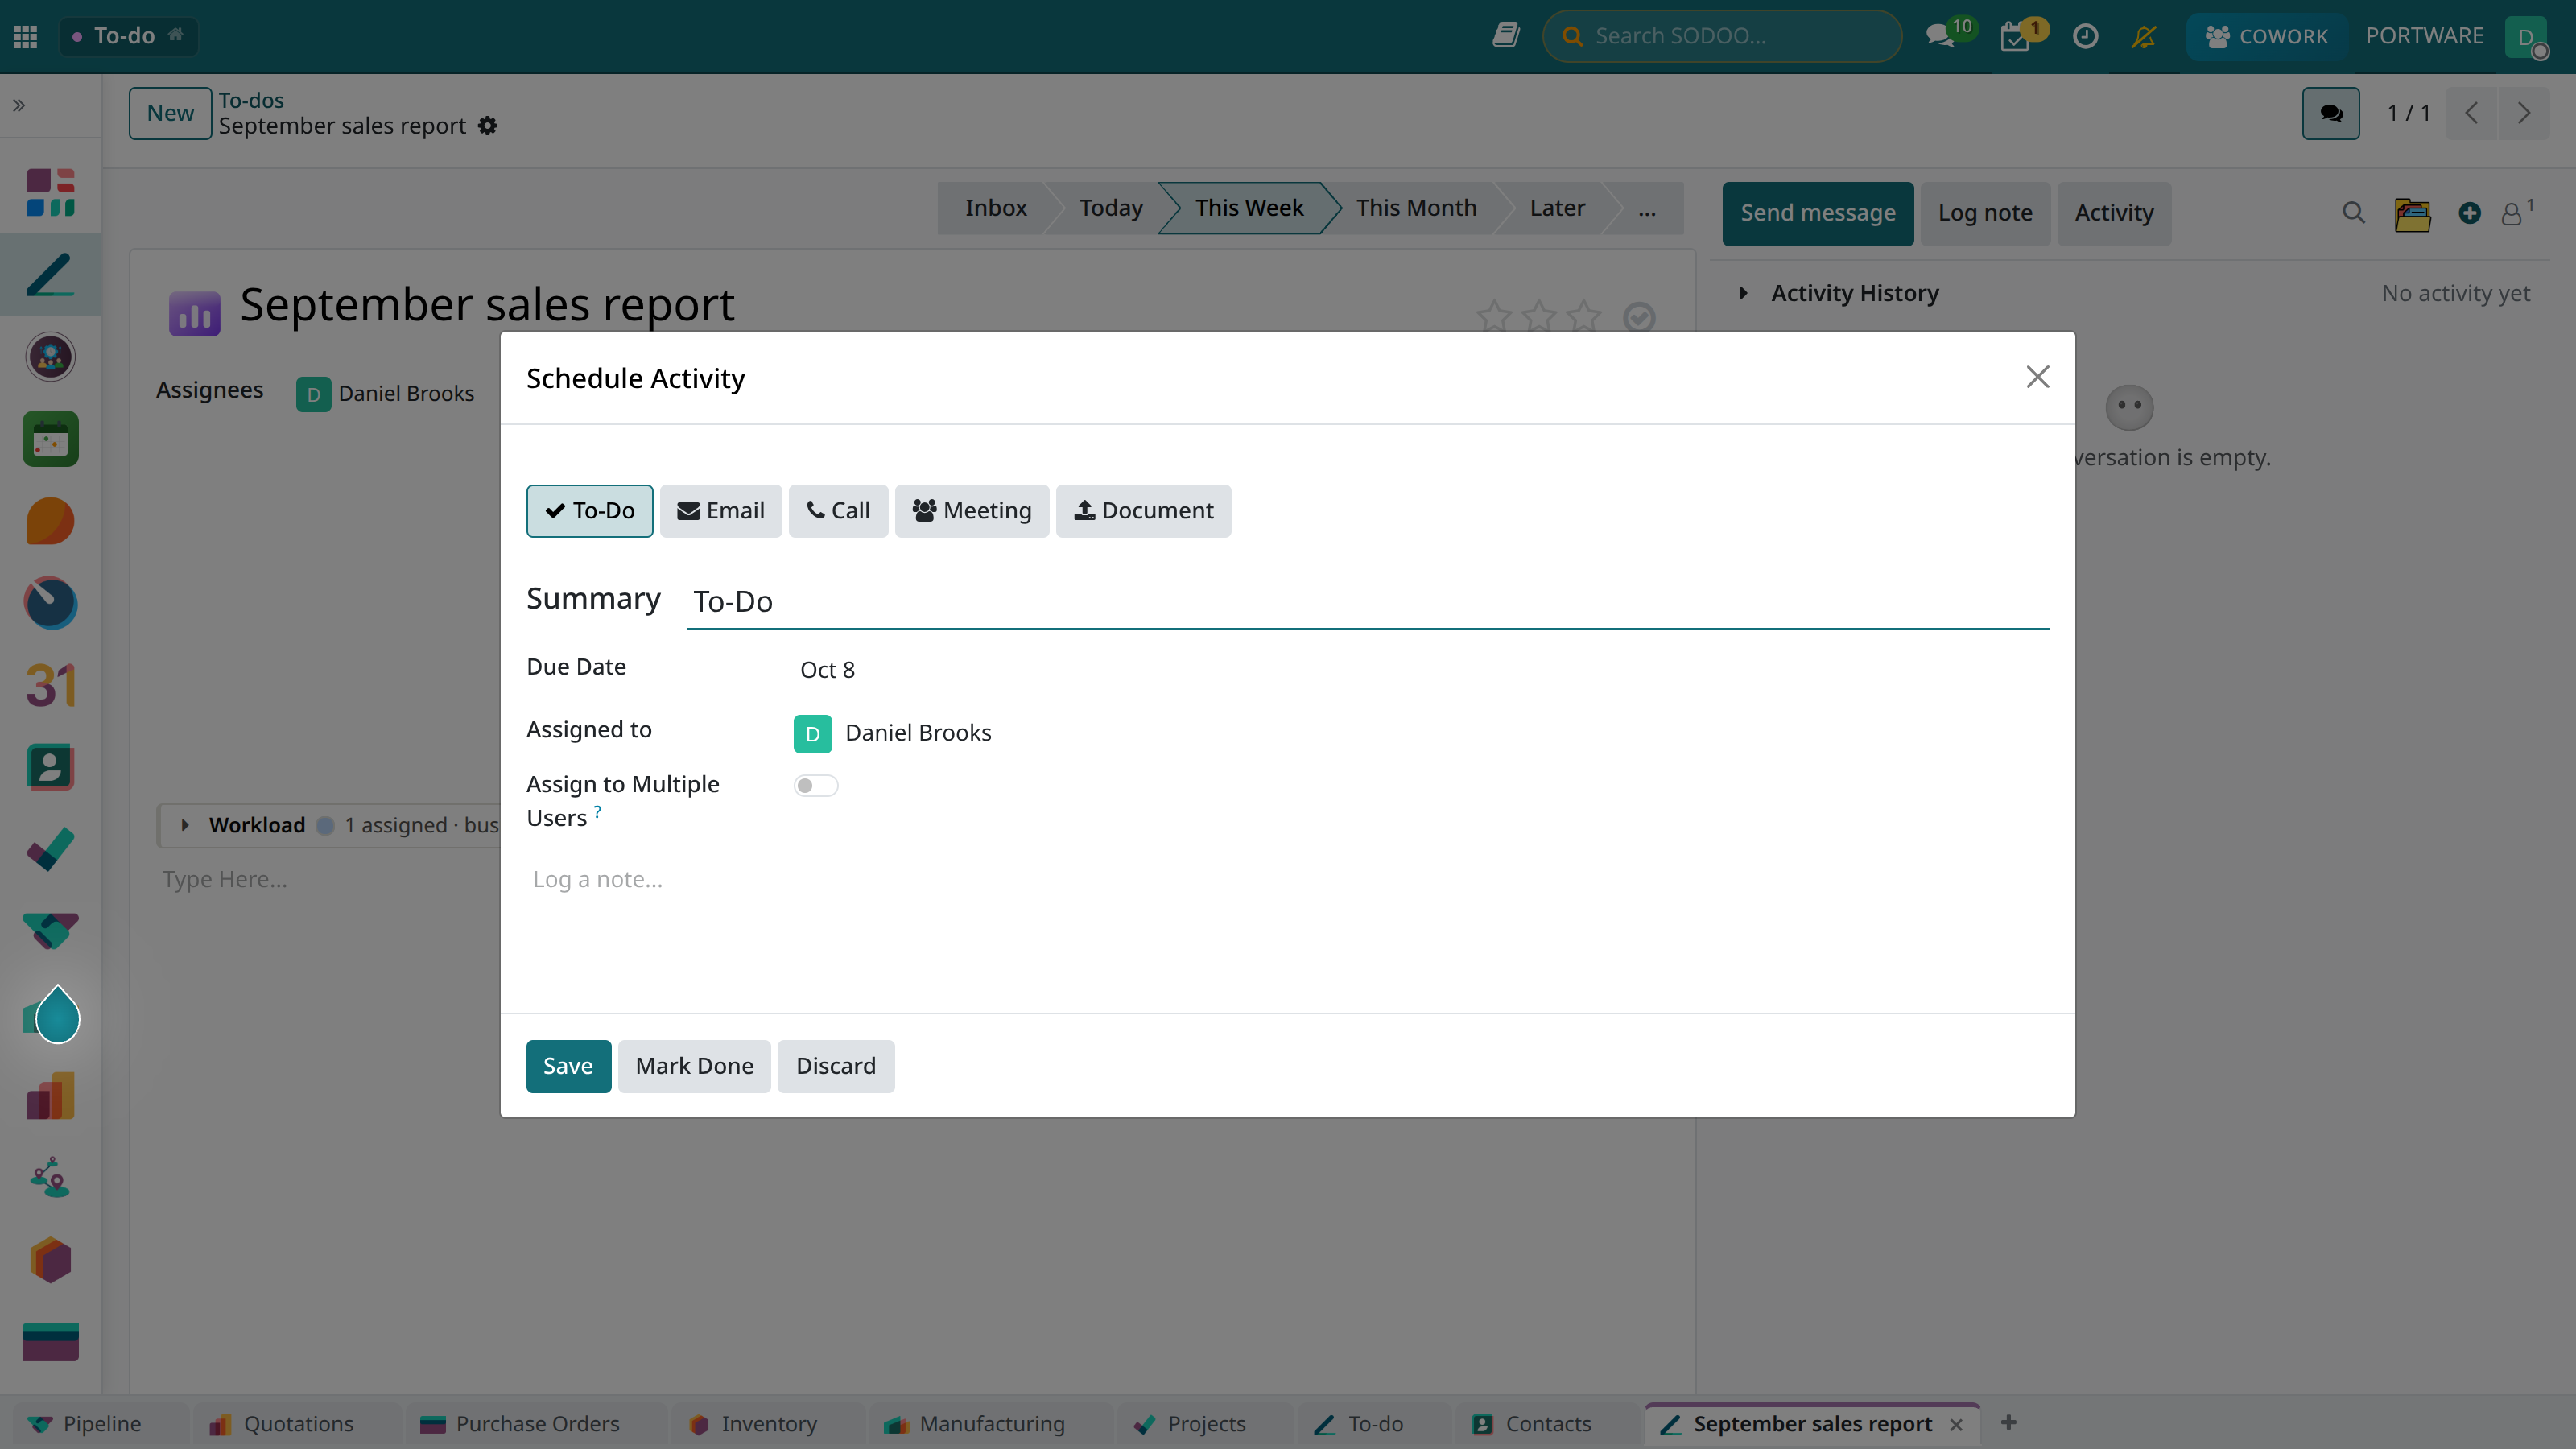
Task: Close the Schedule Activity dialog
Action: pos(2037,377)
